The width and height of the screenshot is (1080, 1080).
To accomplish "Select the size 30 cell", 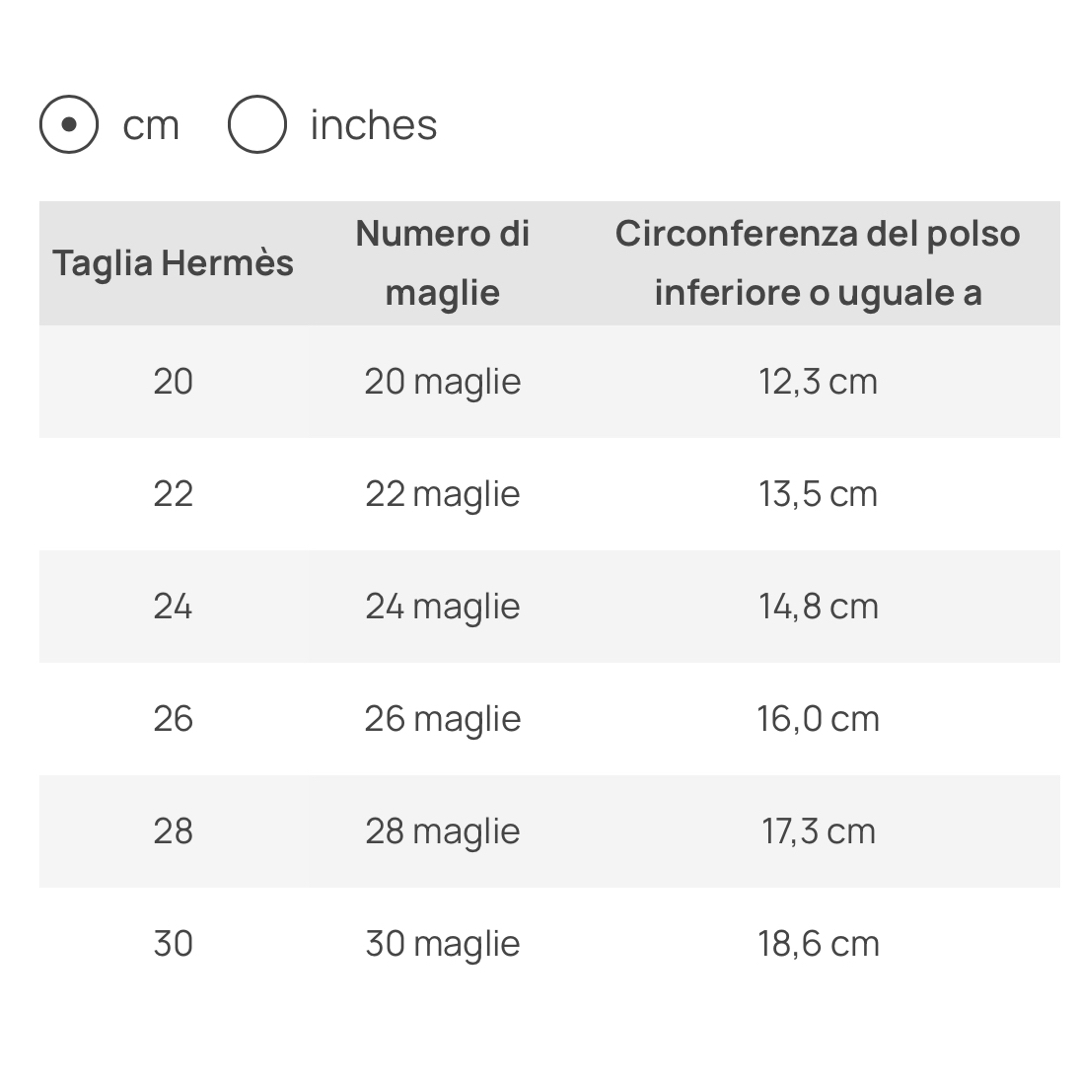I will click(x=173, y=943).
